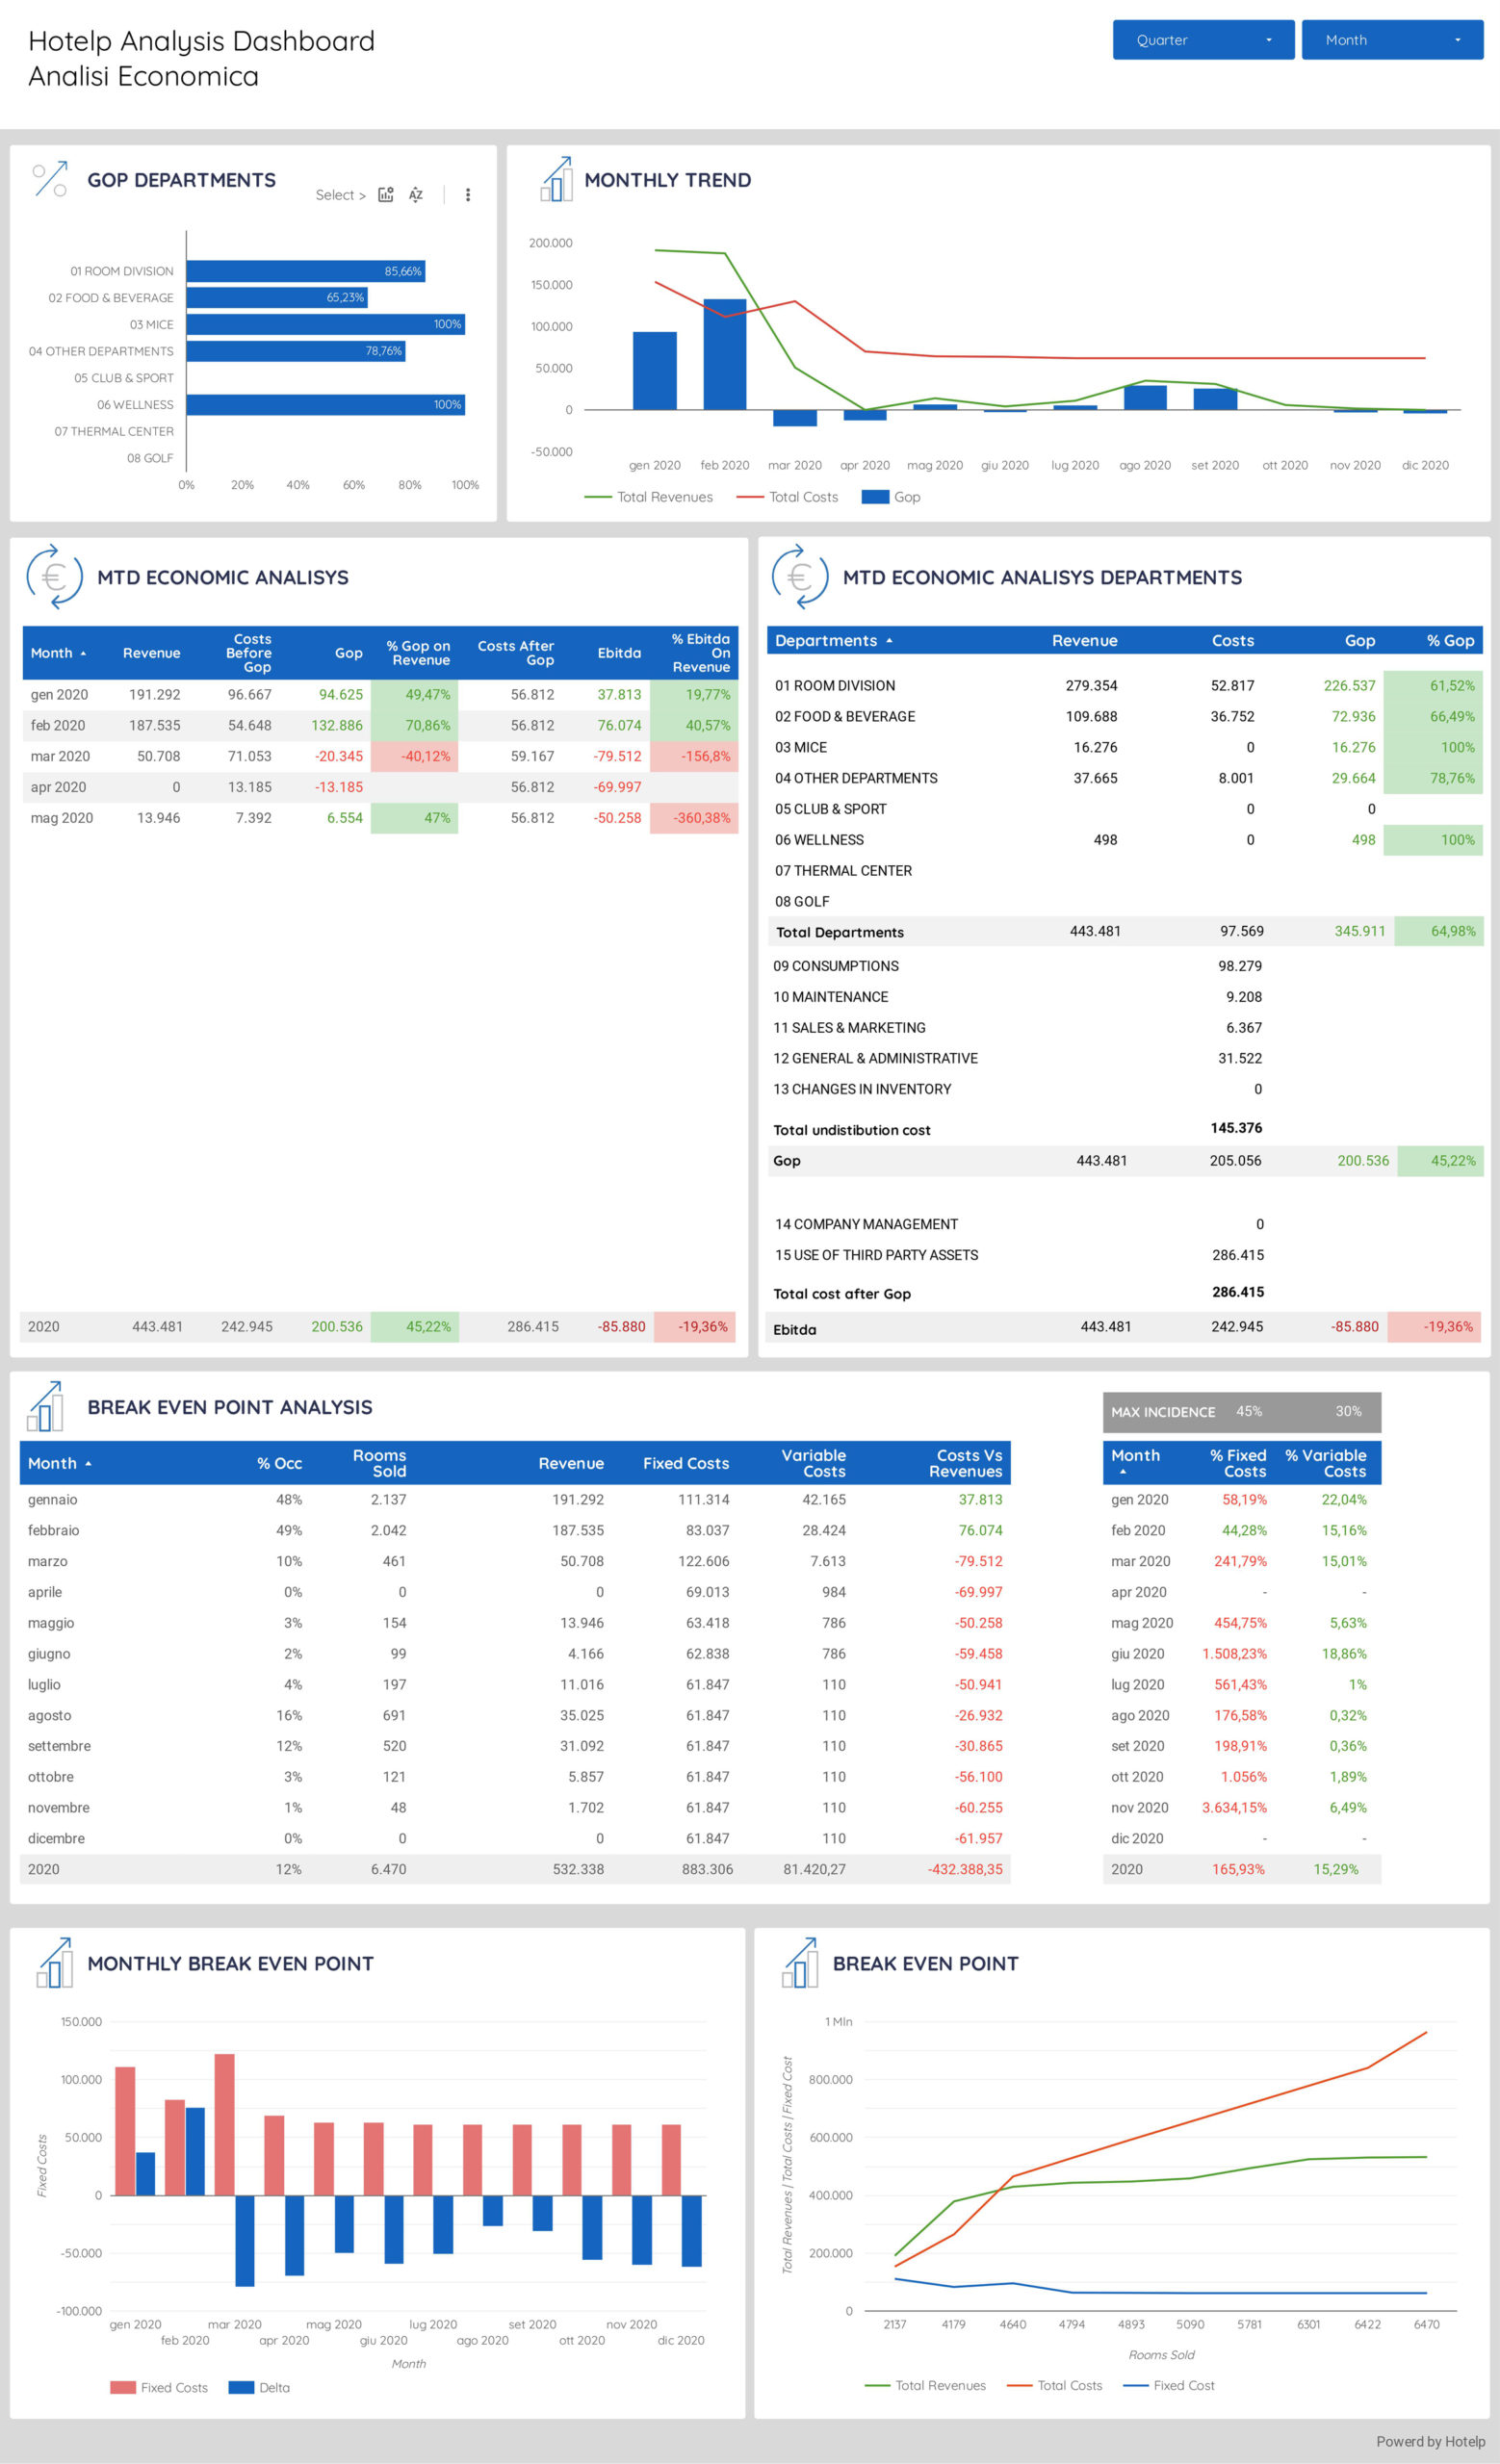
Task: Open the Quarter dropdown filter
Action: (x=1203, y=40)
